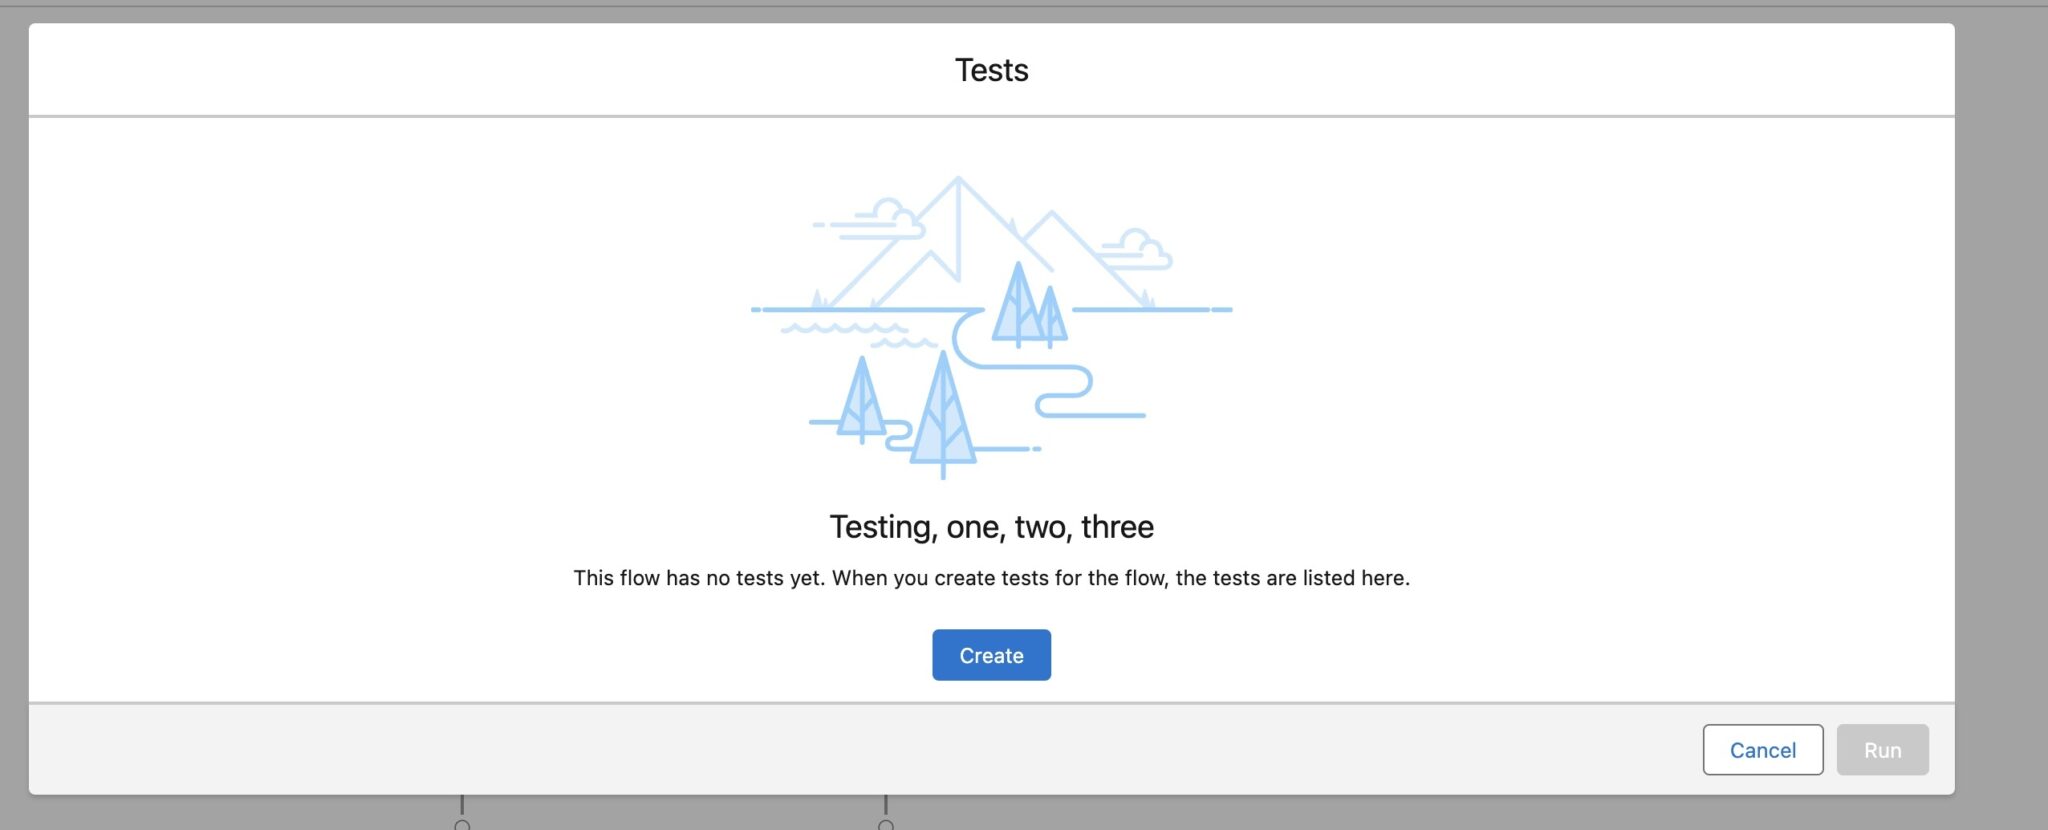2048x830 pixels.
Task: Click the blue Create button
Action: 991,655
